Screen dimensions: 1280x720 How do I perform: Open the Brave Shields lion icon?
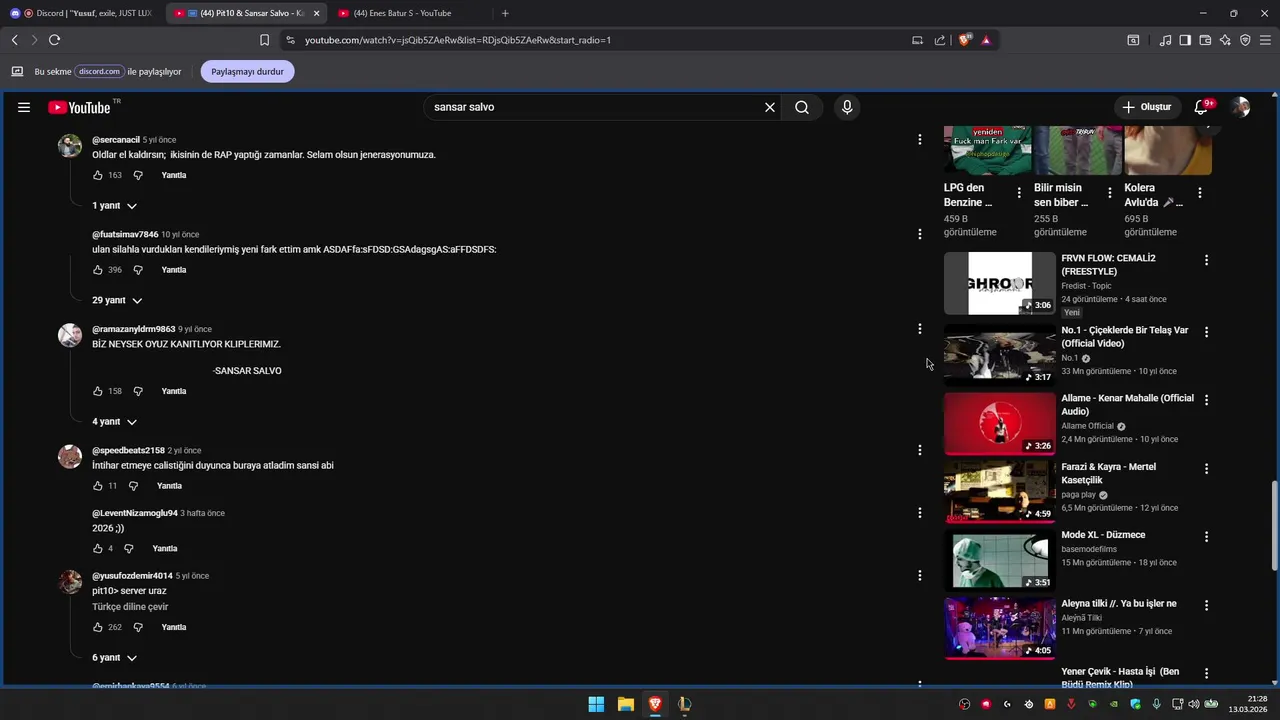coord(964,40)
